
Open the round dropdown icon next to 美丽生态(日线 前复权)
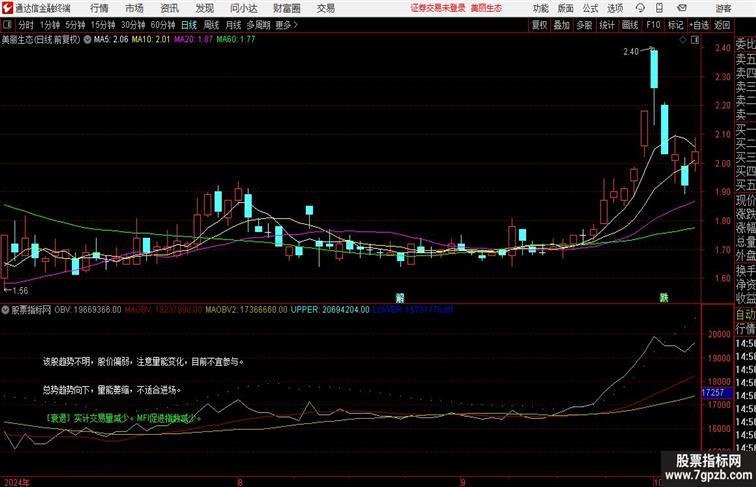pos(87,40)
